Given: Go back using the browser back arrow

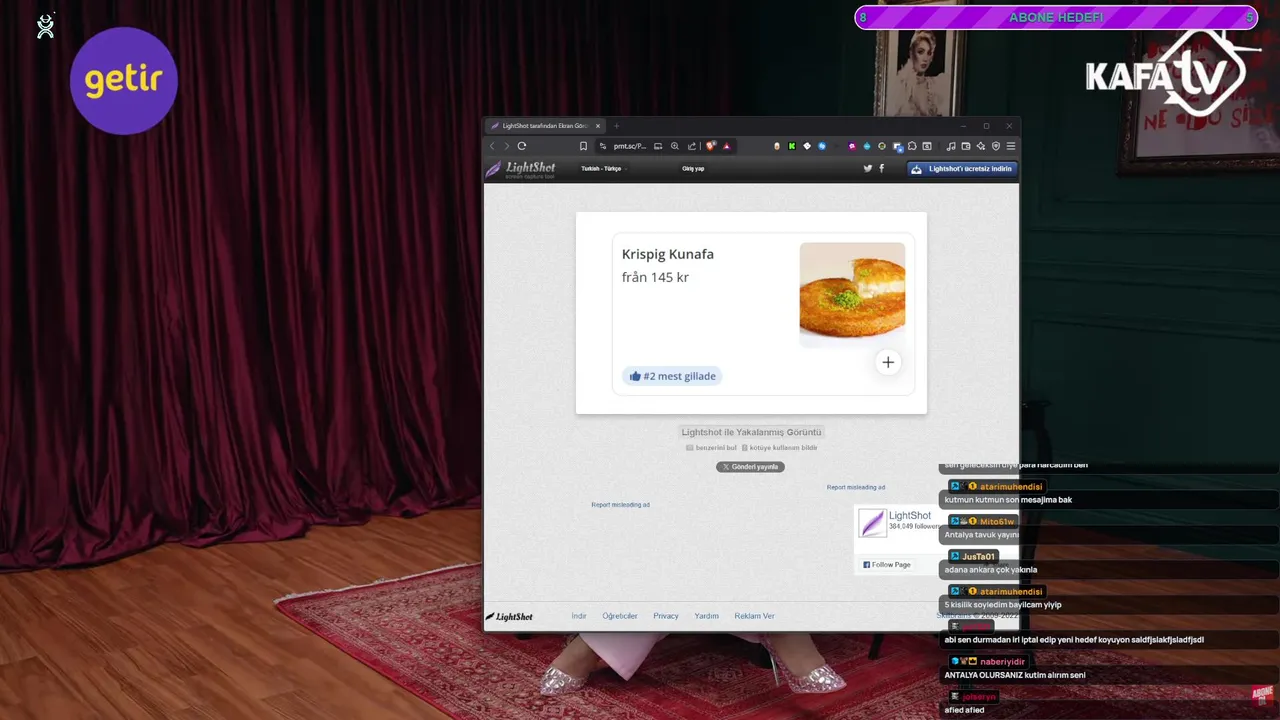Looking at the screenshot, I should 492,146.
